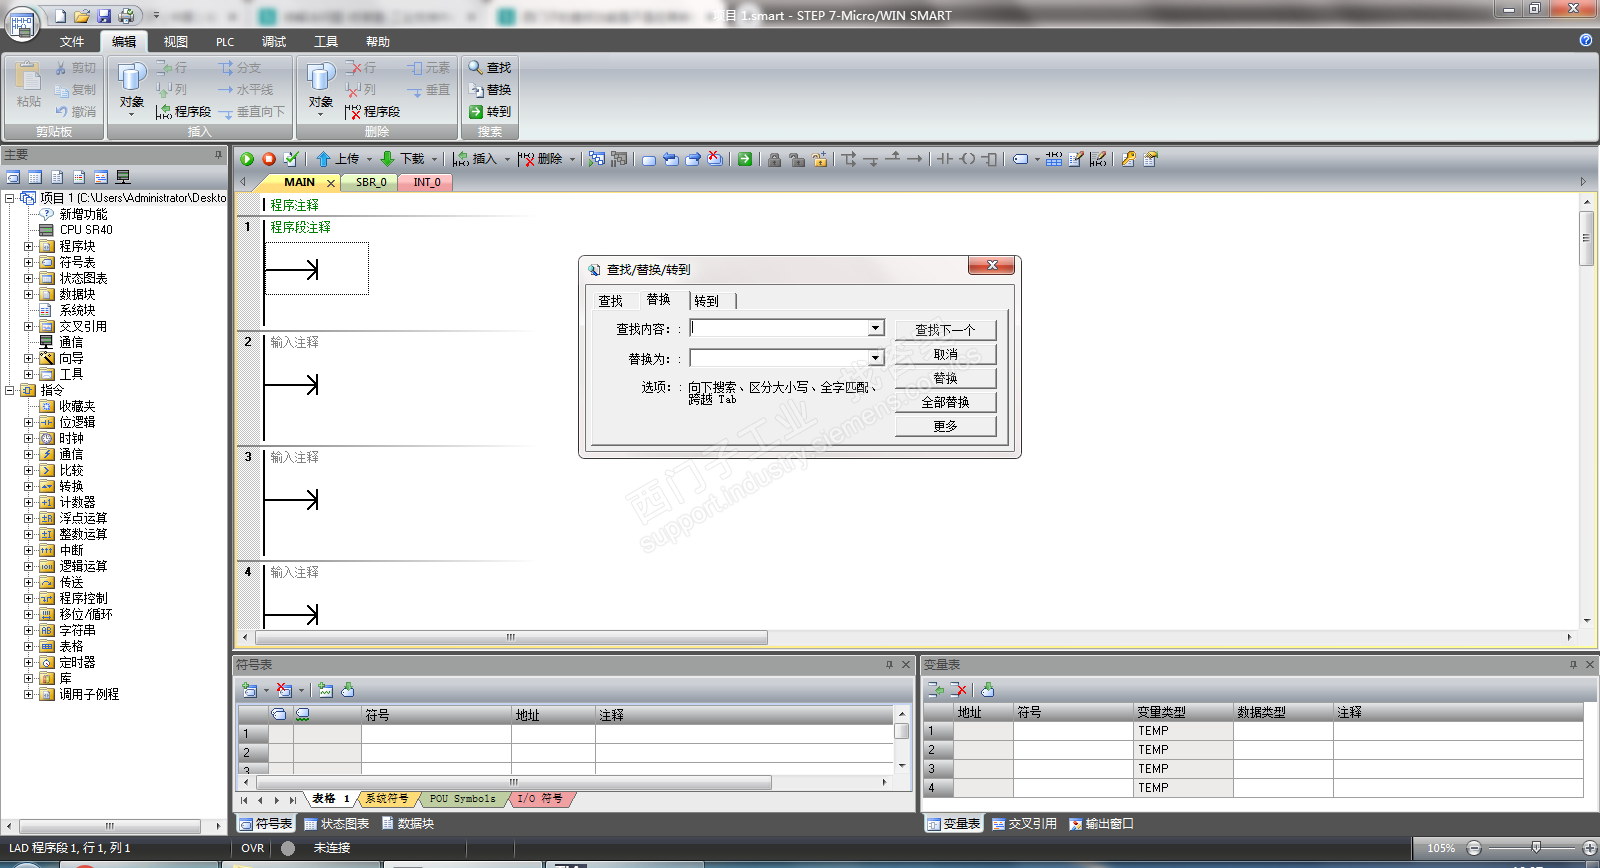Click the Open folder icon in quick access bar
1600x868 pixels.
(82, 15)
